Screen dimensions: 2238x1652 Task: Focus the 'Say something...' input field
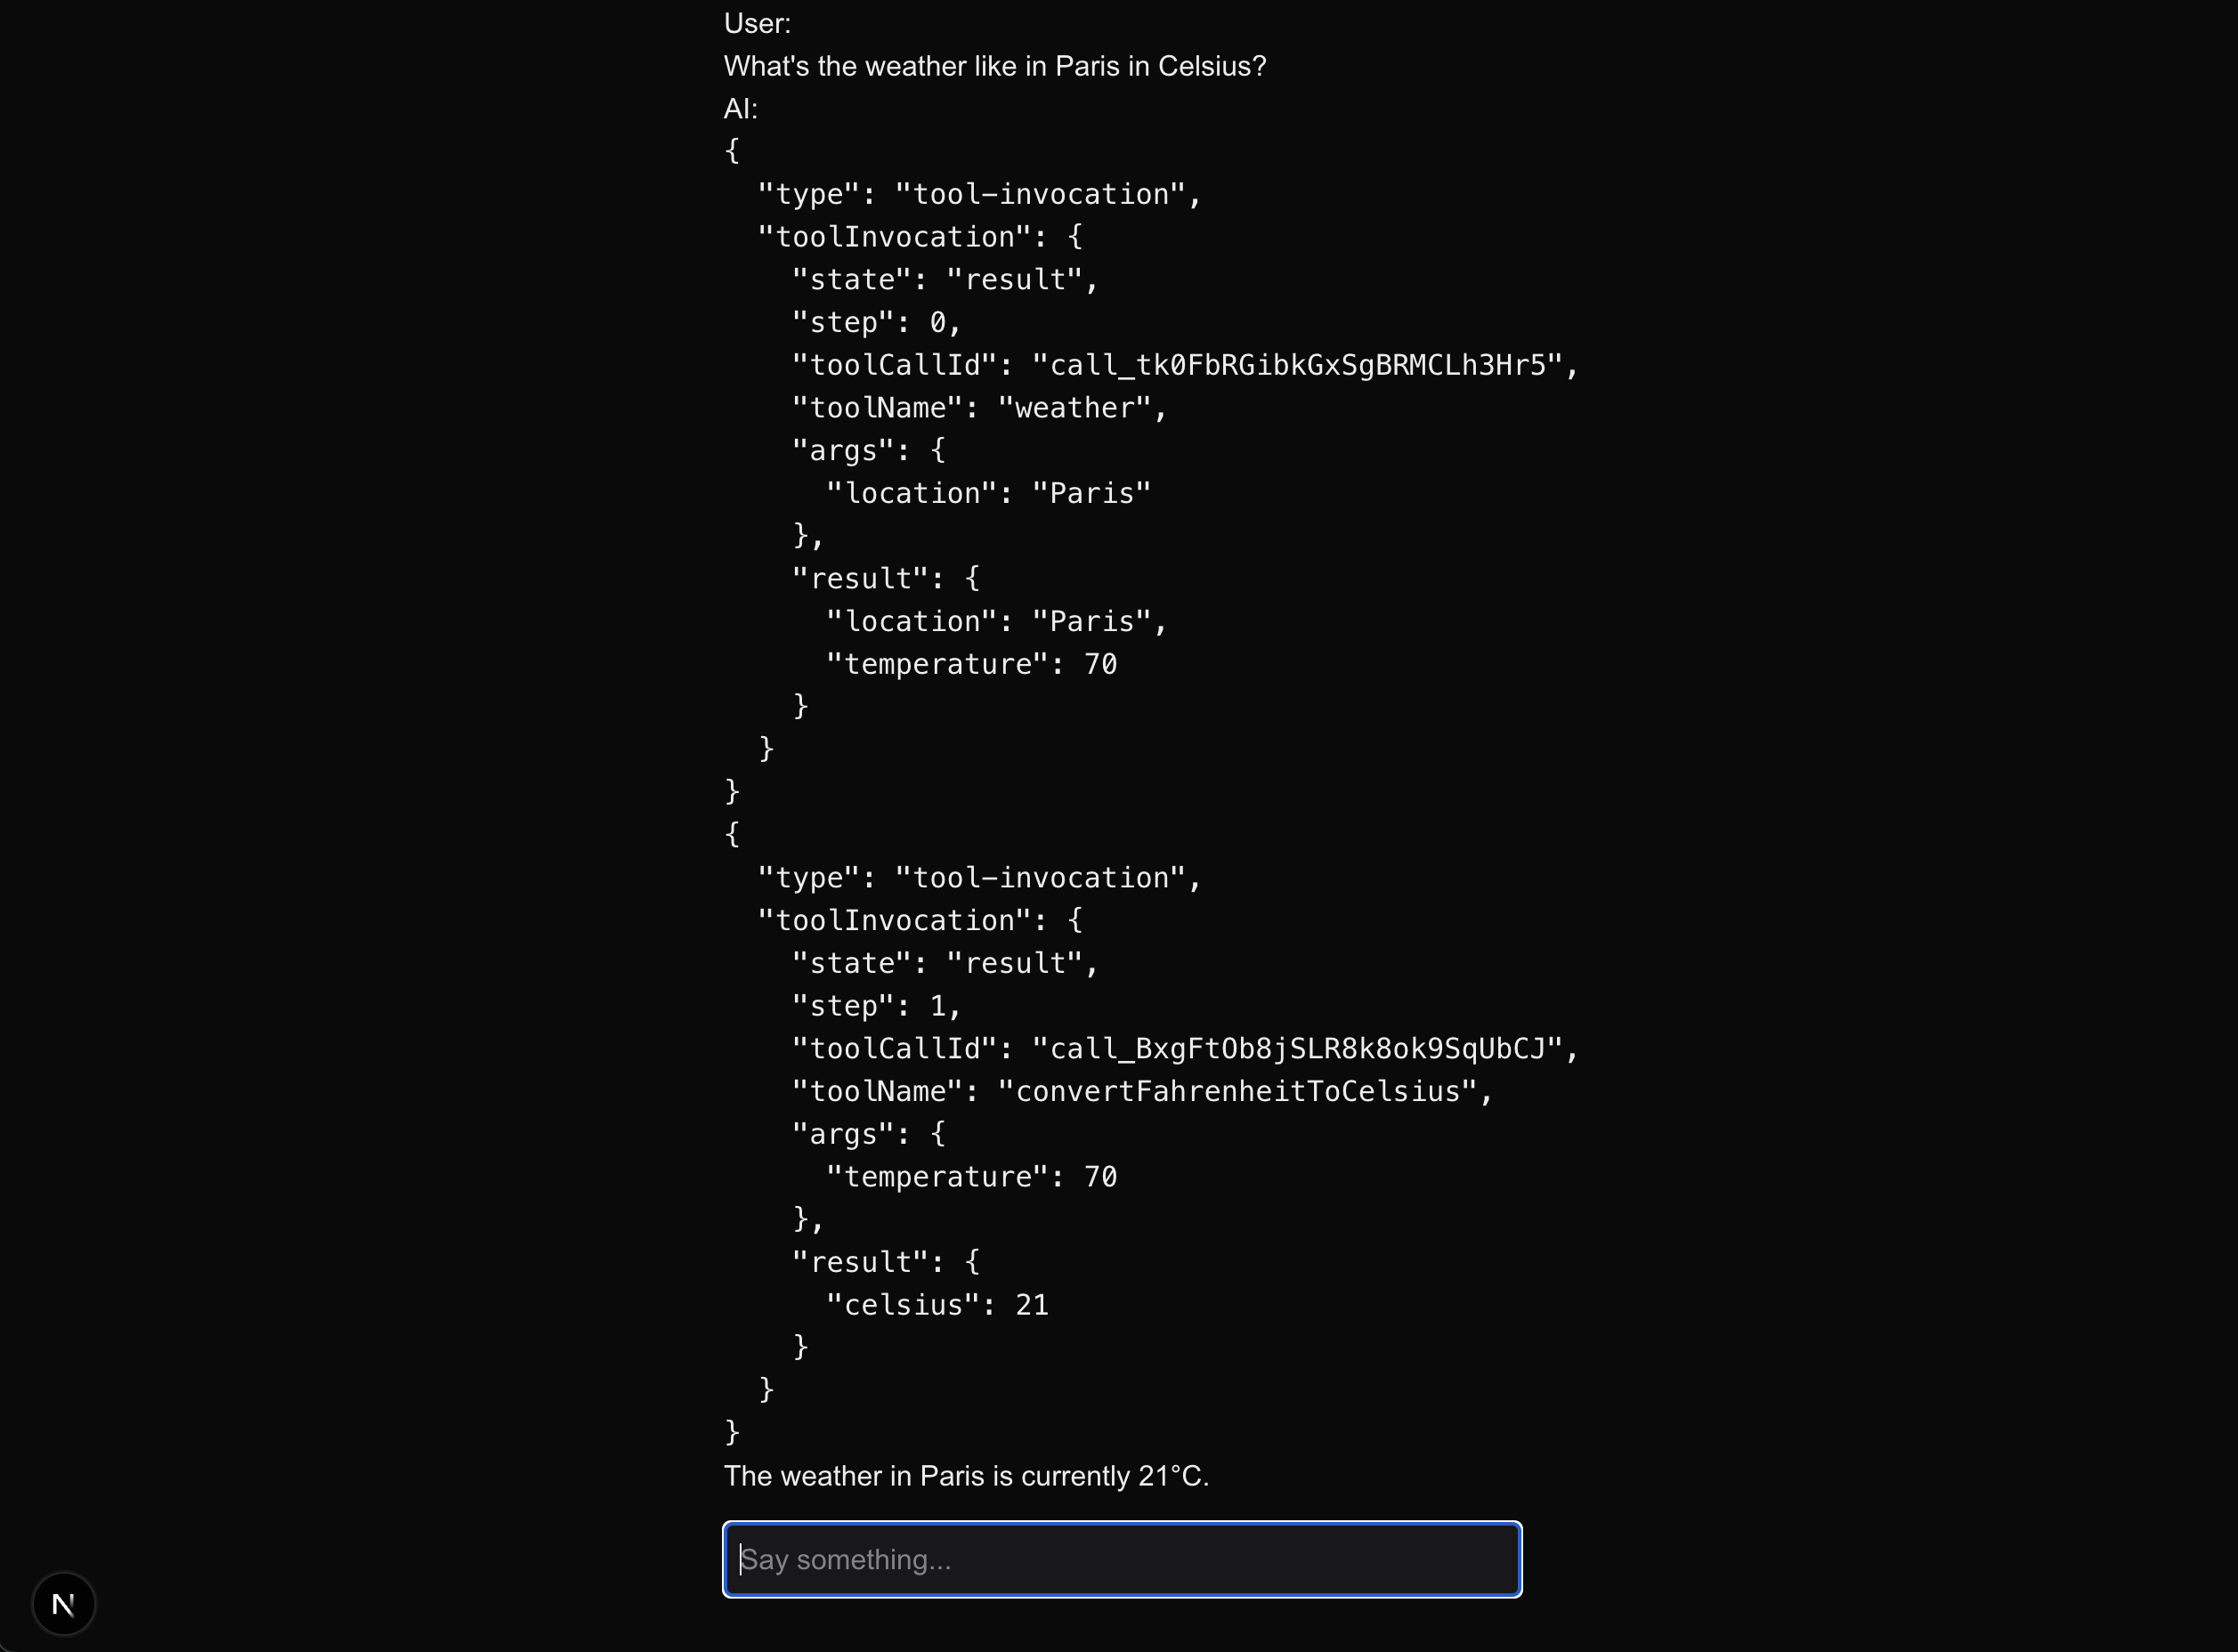click(x=1122, y=1559)
